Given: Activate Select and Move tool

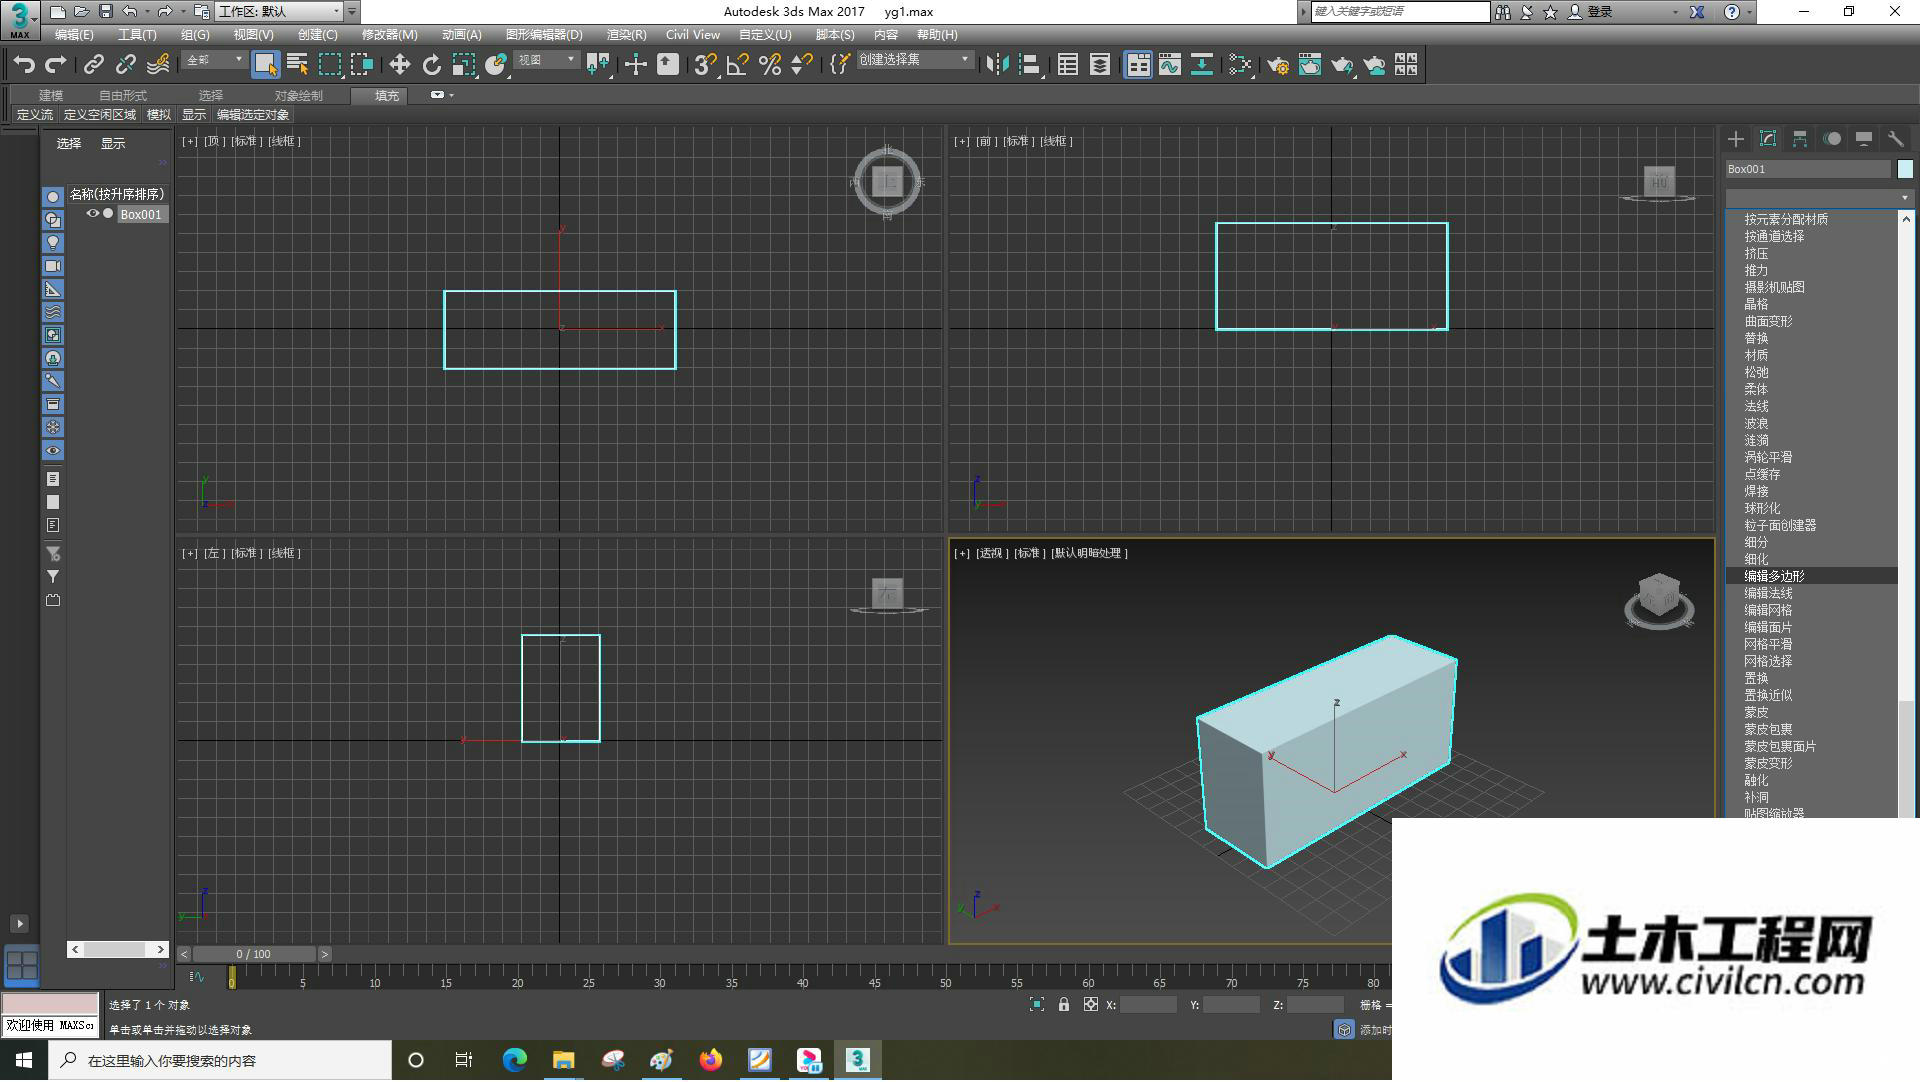Looking at the screenshot, I should [x=399, y=65].
